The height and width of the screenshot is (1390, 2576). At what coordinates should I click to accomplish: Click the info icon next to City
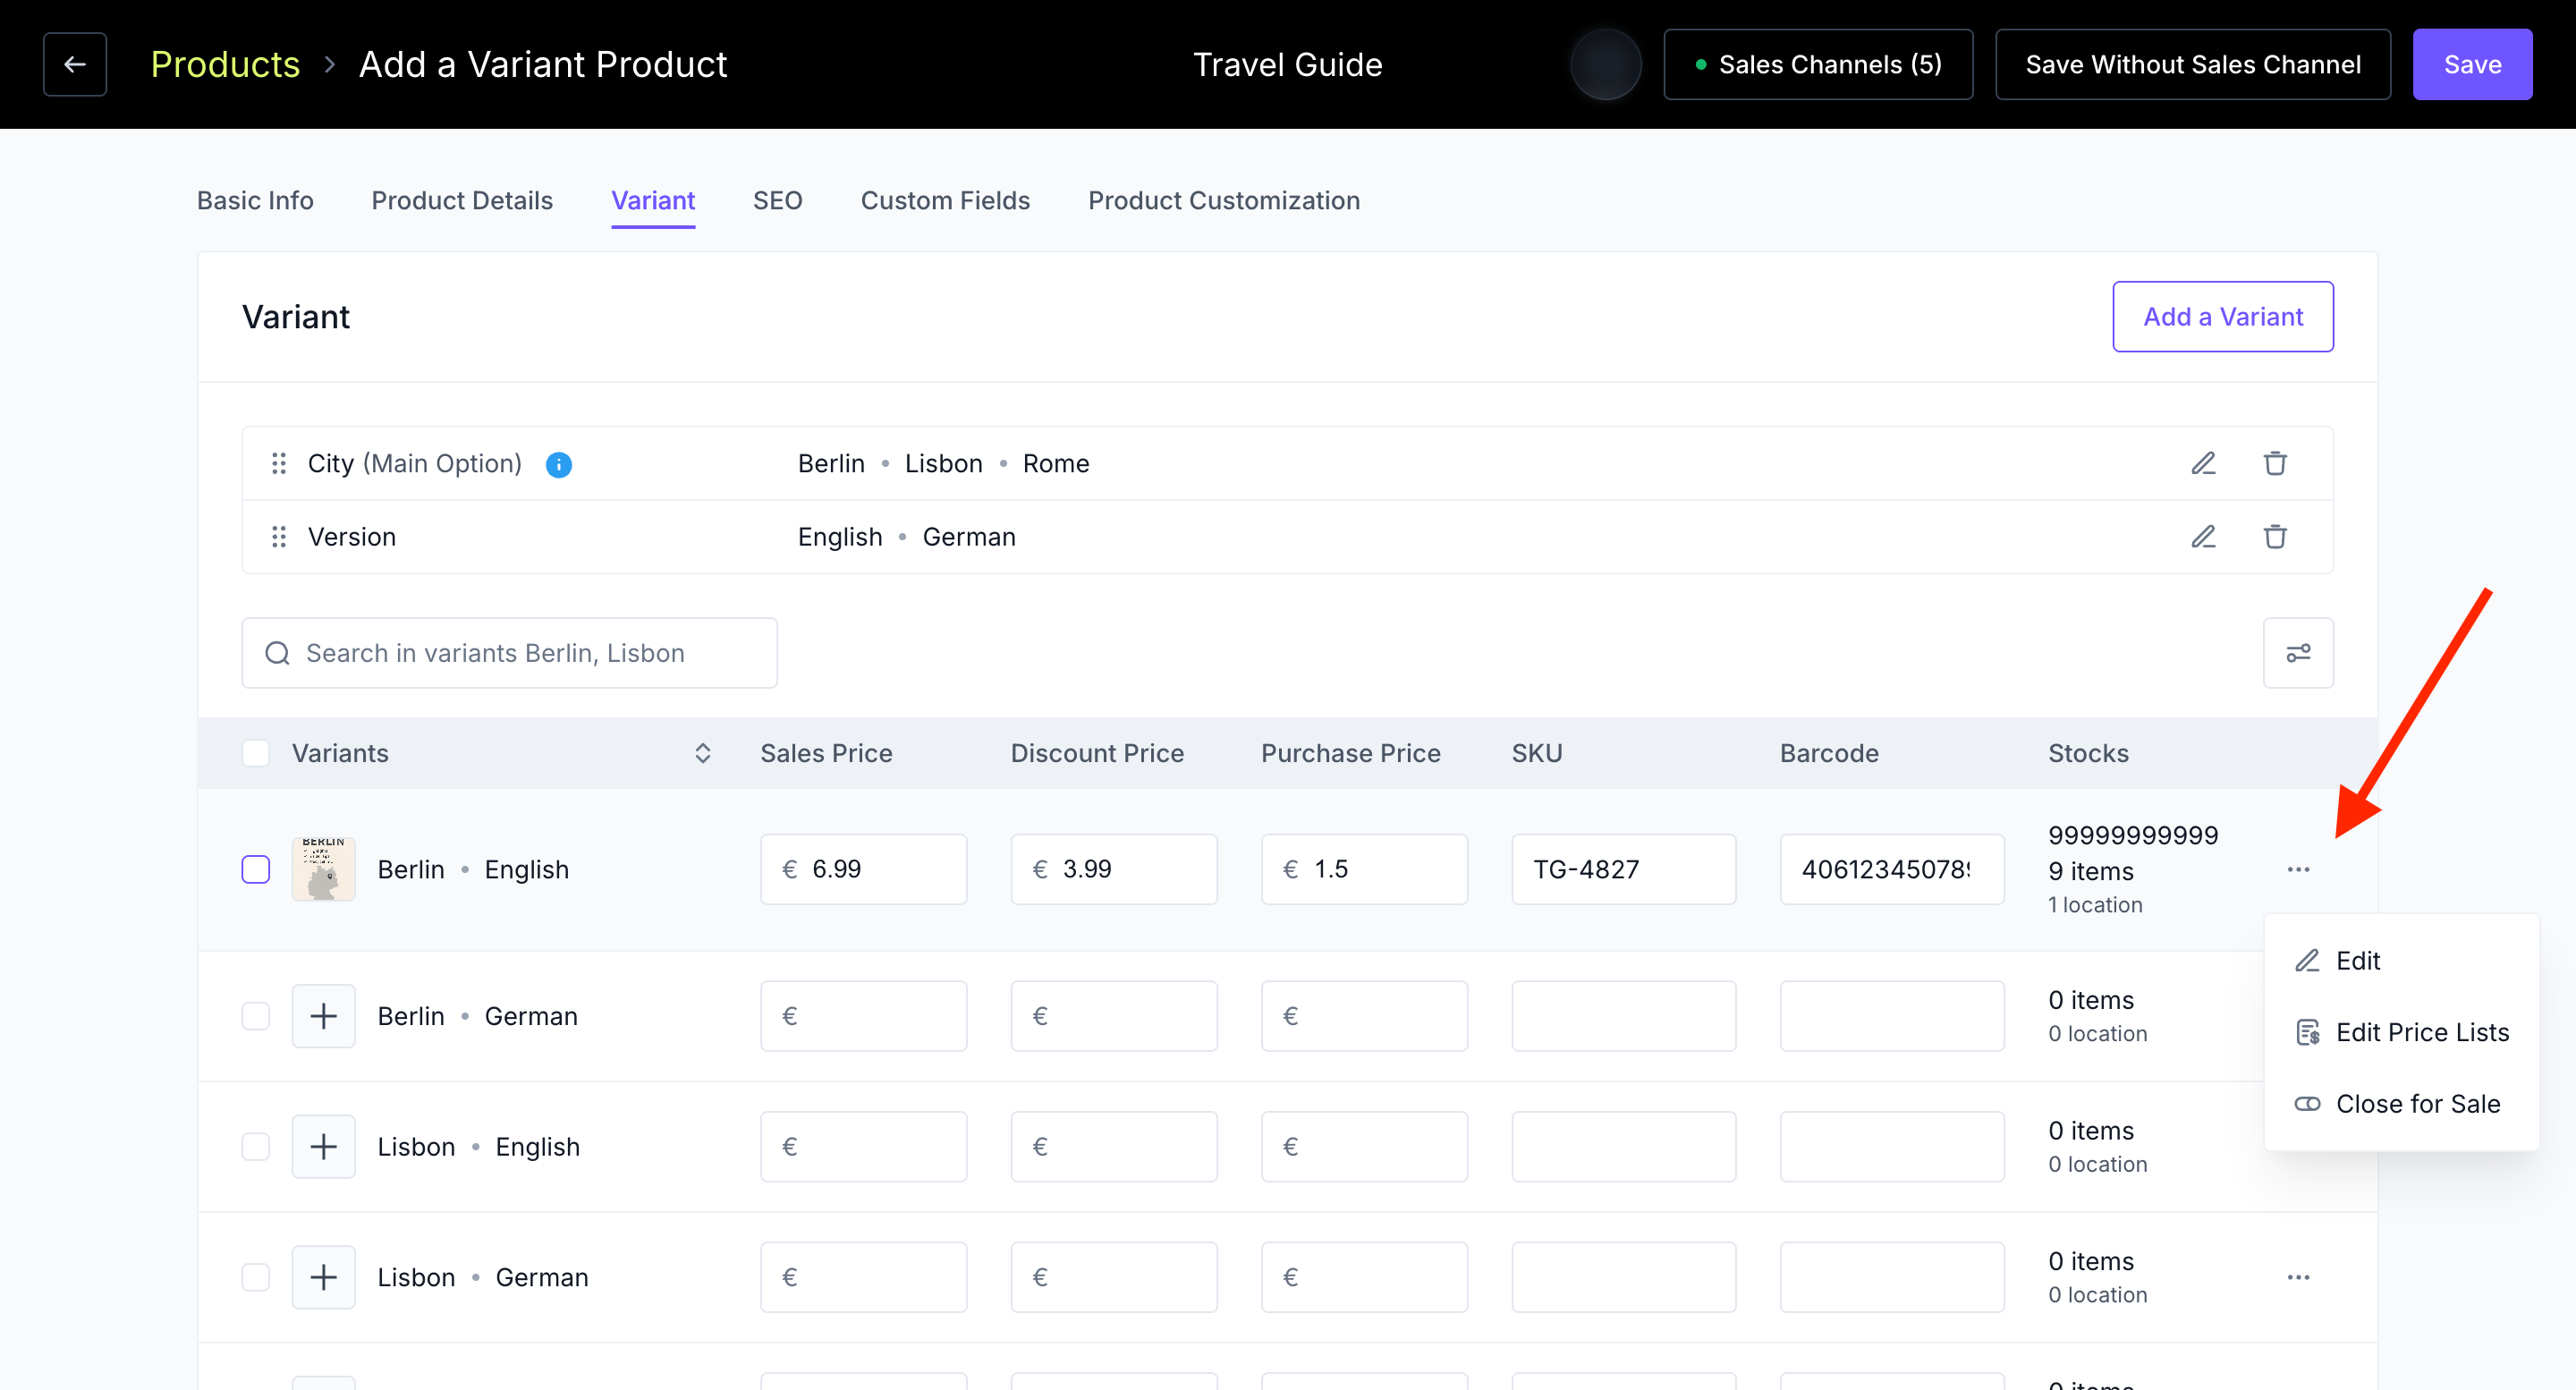pyautogui.click(x=559, y=464)
